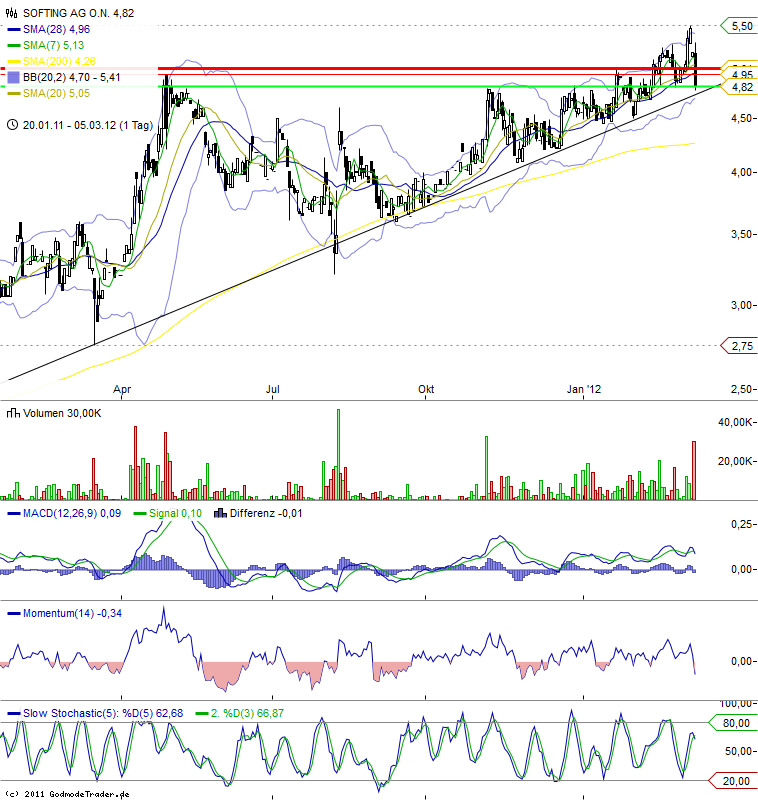This screenshot has height=800, width=758.
Task: Click the candlestick icon beside SOFTING AG
Action: coord(12,13)
